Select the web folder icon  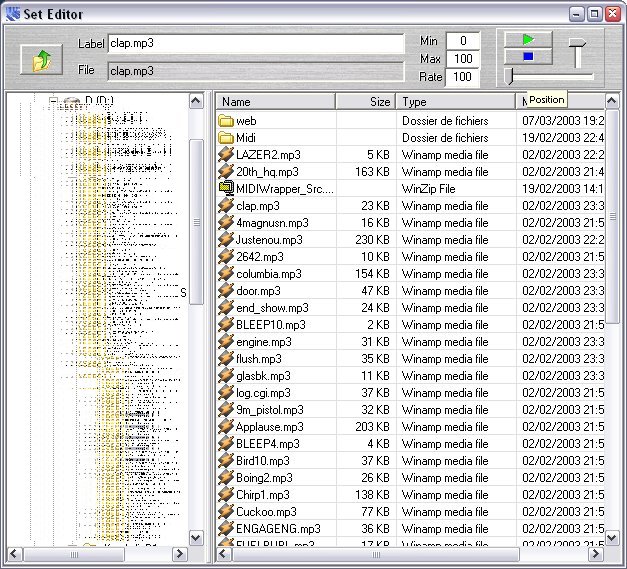226,121
